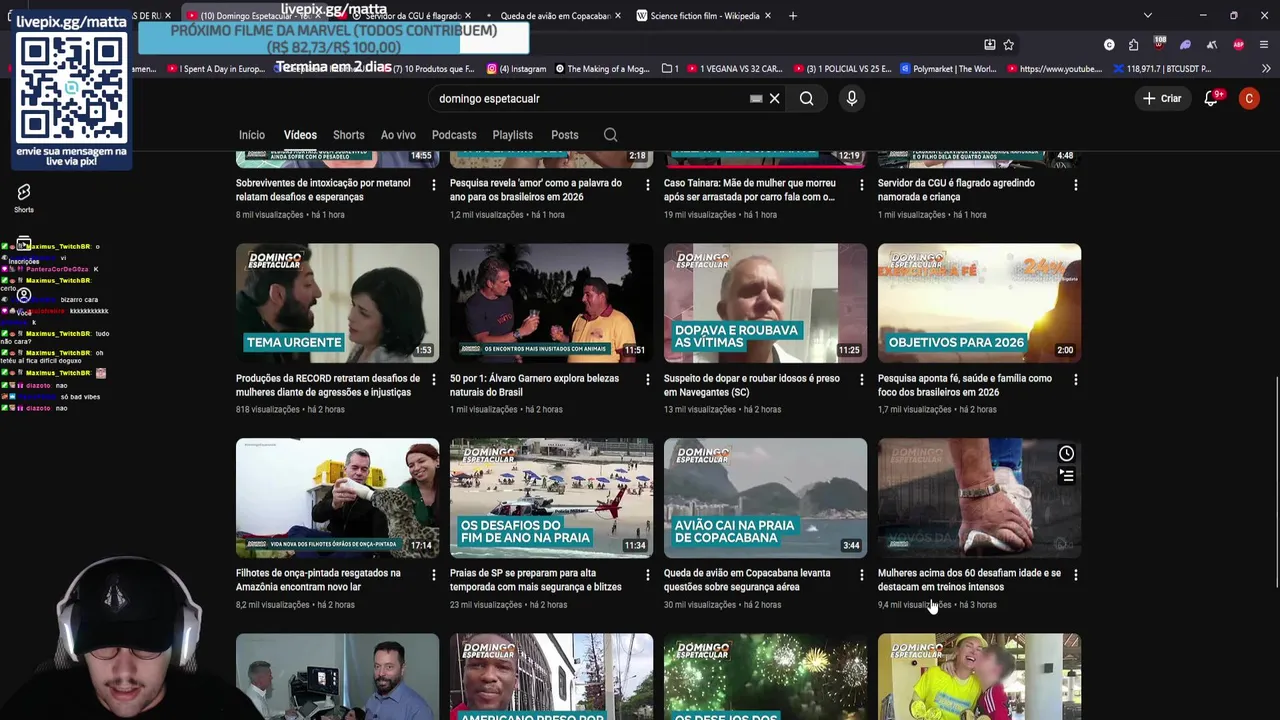
Task: Play the TEMA URGENTE thumbnail video
Action: 337,303
